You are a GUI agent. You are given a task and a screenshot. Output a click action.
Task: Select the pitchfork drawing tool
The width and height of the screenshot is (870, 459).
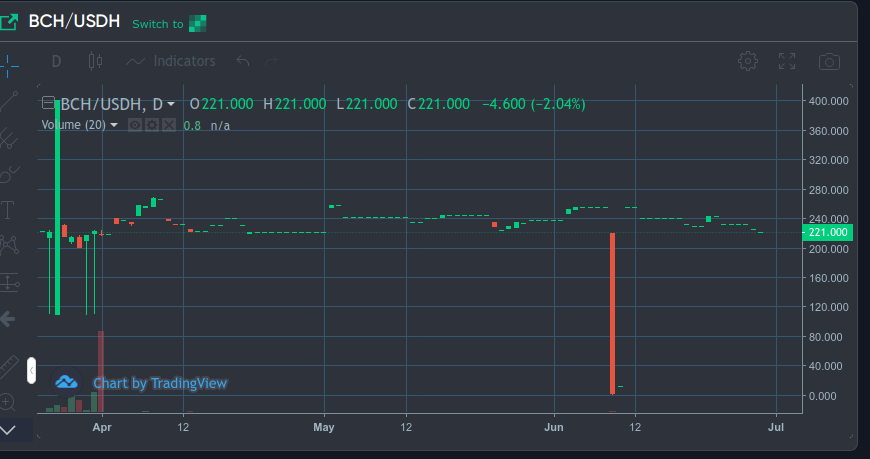8,138
